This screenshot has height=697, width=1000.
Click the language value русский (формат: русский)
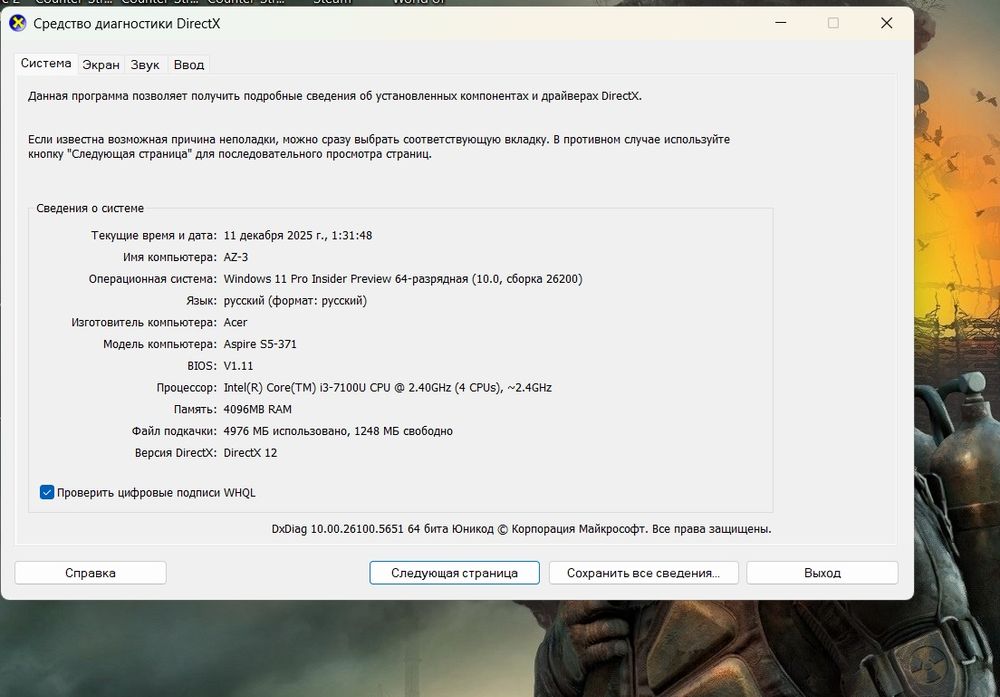click(295, 300)
